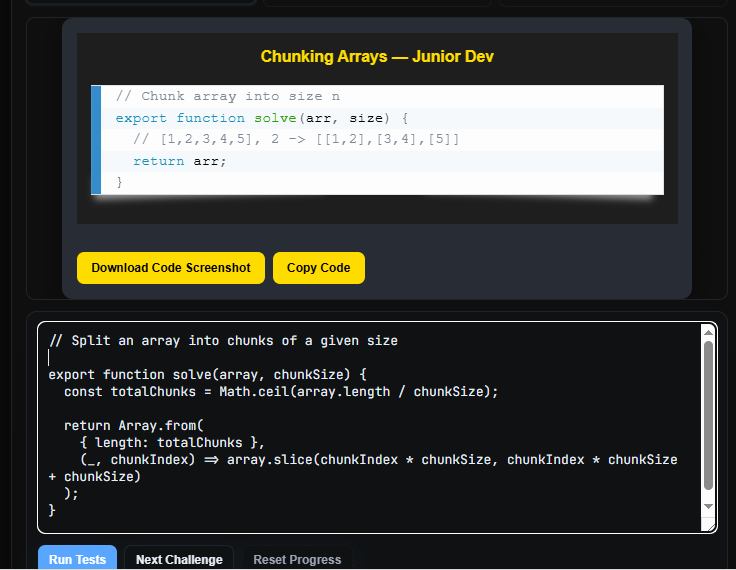Image resolution: width=736 pixels, height=570 pixels.
Task: Click the 'Chunking Arrays — Junior Dev' heading
Action: (x=377, y=56)
